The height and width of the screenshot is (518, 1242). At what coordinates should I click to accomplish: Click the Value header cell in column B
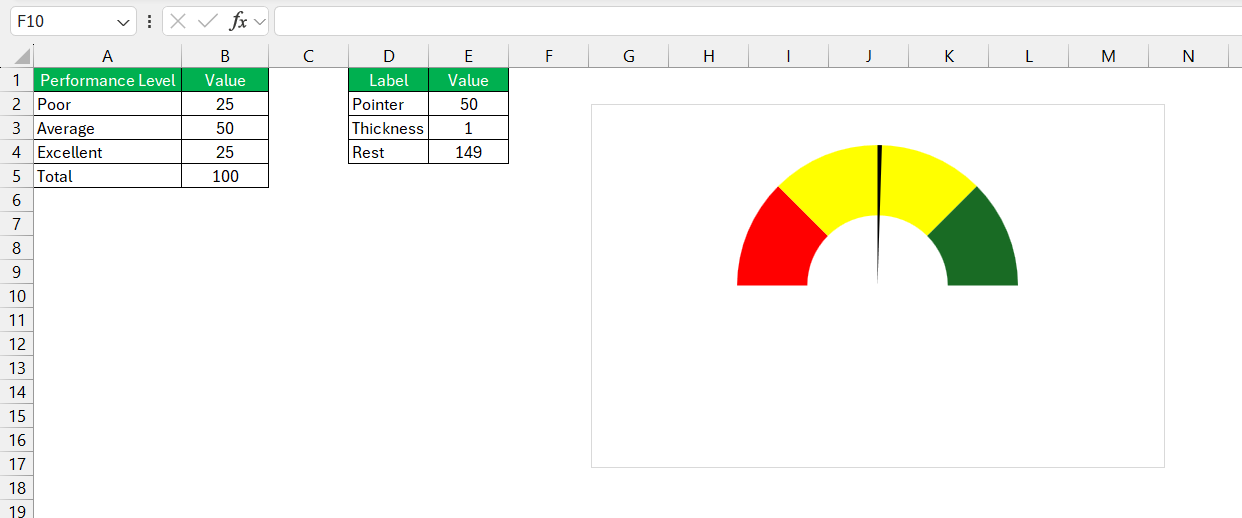(225, 80)
